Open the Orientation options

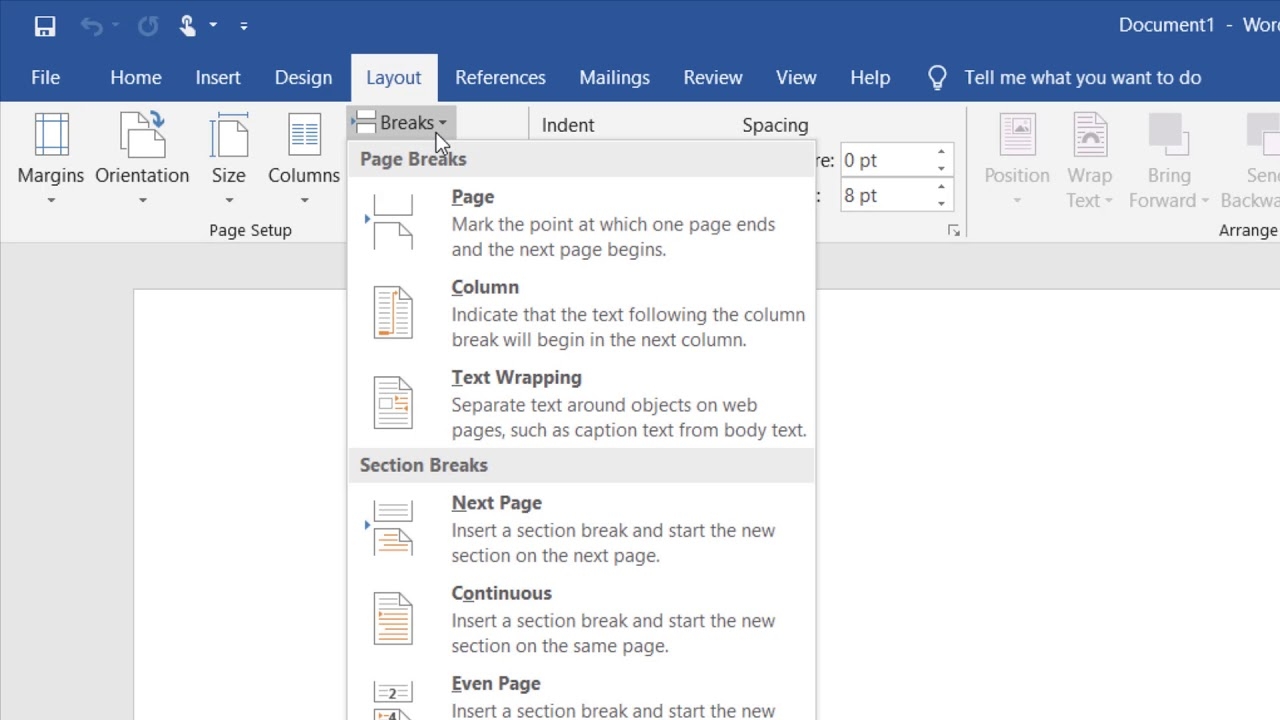pos(142,158)
